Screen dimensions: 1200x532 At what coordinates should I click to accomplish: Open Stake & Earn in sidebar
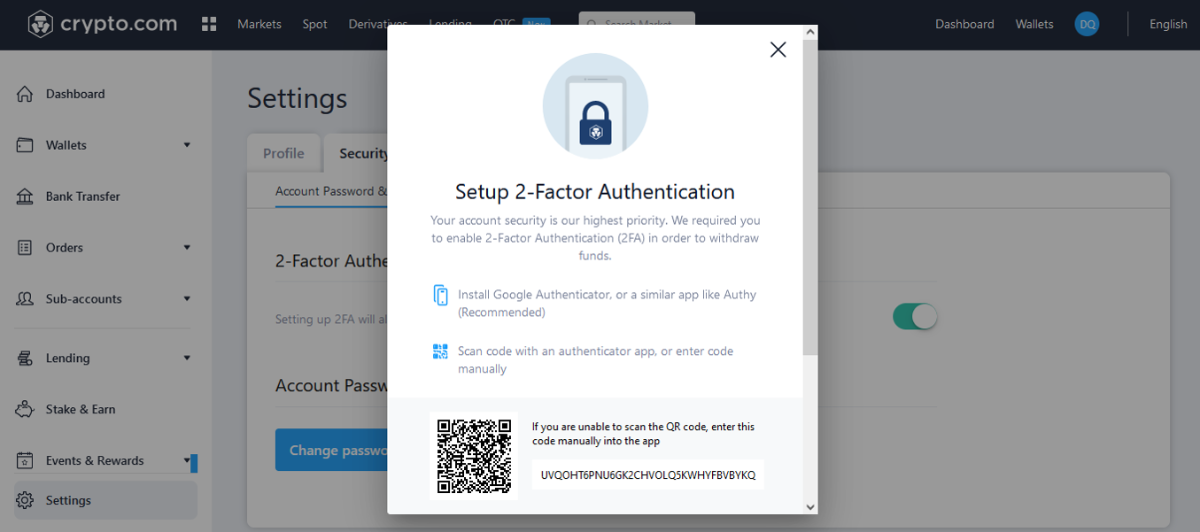click(80, 409)
